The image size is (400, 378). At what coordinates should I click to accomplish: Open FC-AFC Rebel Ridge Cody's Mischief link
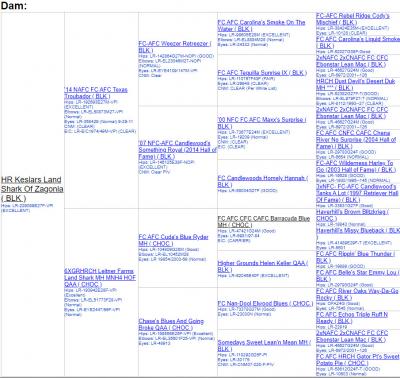(353, 19)
